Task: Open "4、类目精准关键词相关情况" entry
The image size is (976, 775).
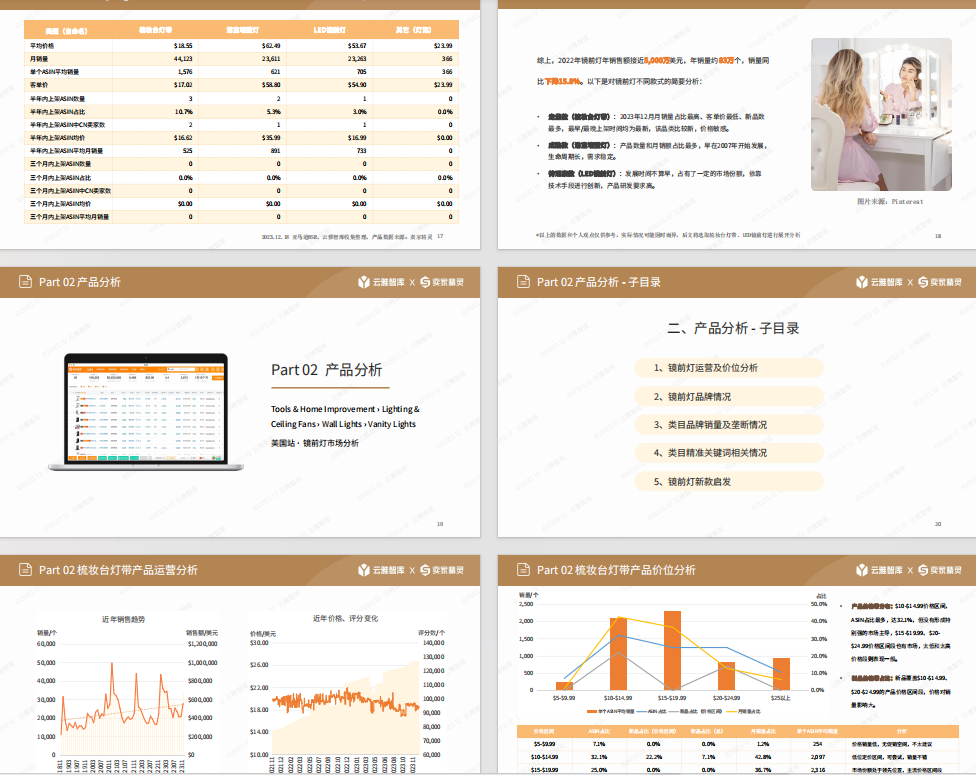Action: pos(728,452)
